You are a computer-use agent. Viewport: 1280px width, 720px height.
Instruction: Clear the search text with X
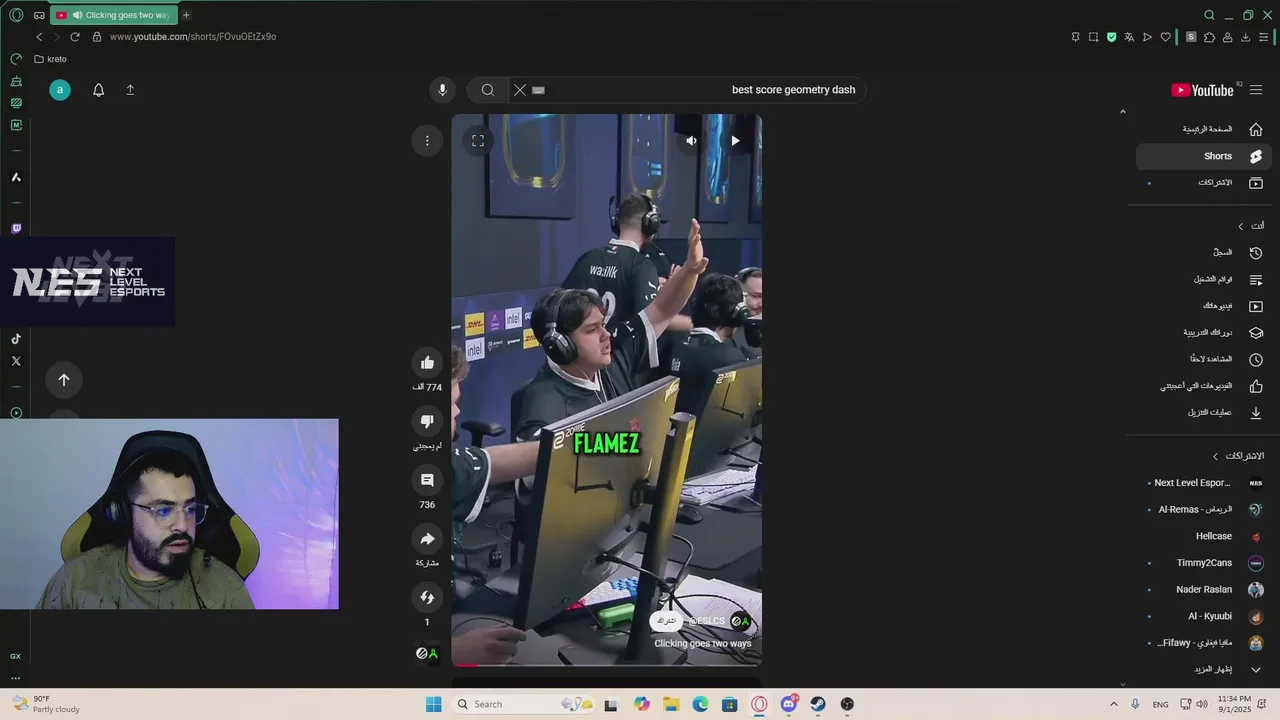(x=520, y=90)
